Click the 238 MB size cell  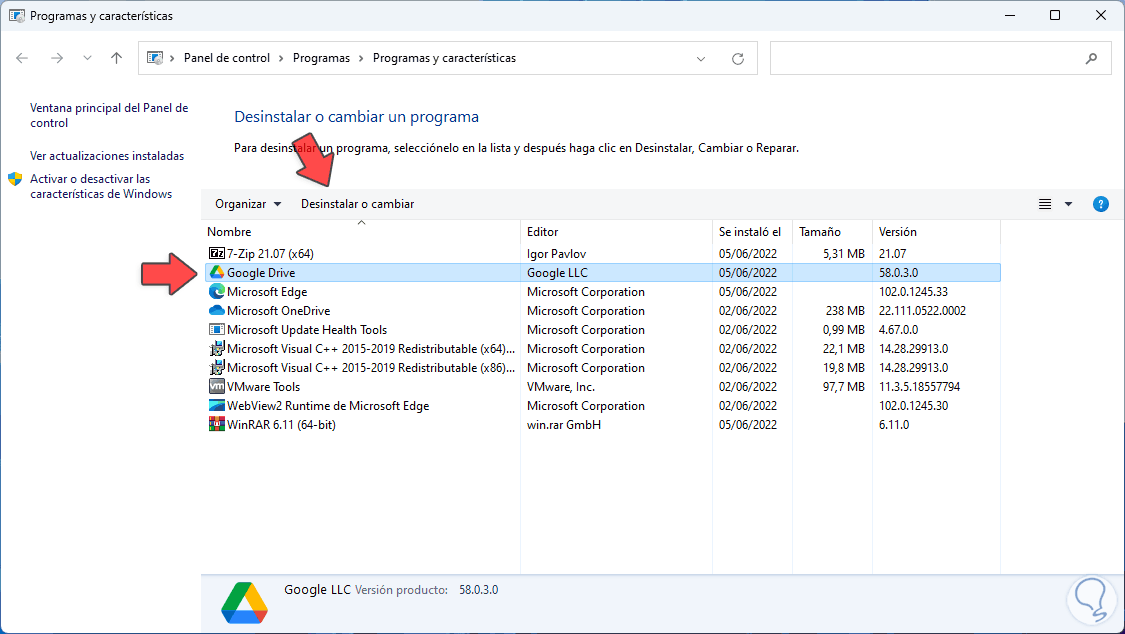point(845,311)
